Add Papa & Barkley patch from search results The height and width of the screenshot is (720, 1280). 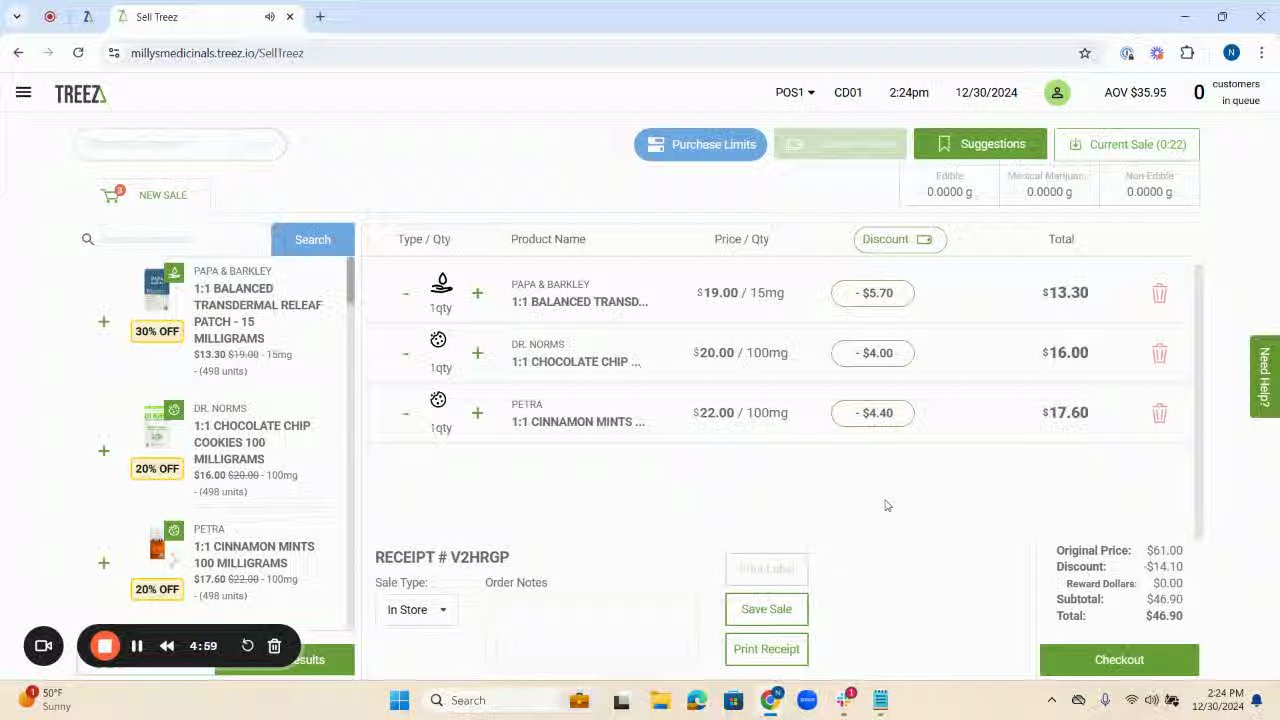104,321
